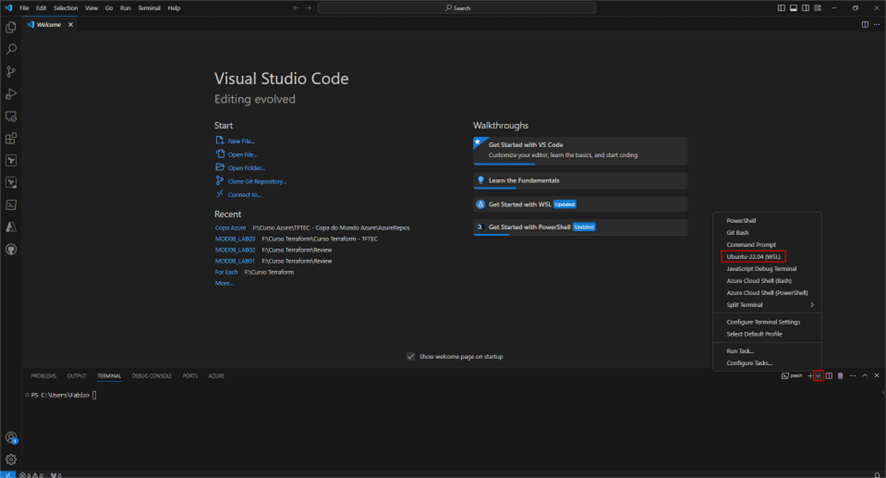
Task: Open the Manage gear icon
Action: pos(11,459)
